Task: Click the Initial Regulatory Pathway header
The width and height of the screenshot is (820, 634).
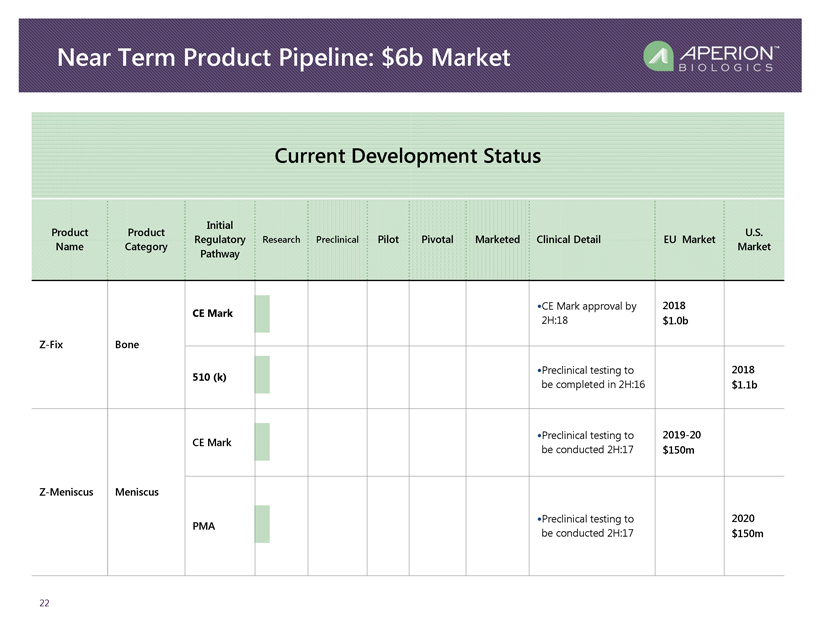Action: point(219,240)
